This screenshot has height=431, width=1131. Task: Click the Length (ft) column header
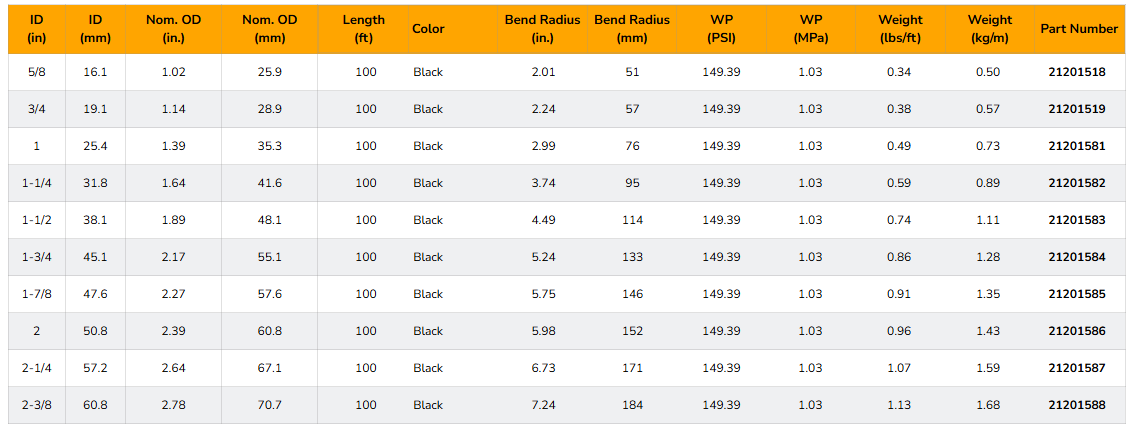click(x=364, y=30)
